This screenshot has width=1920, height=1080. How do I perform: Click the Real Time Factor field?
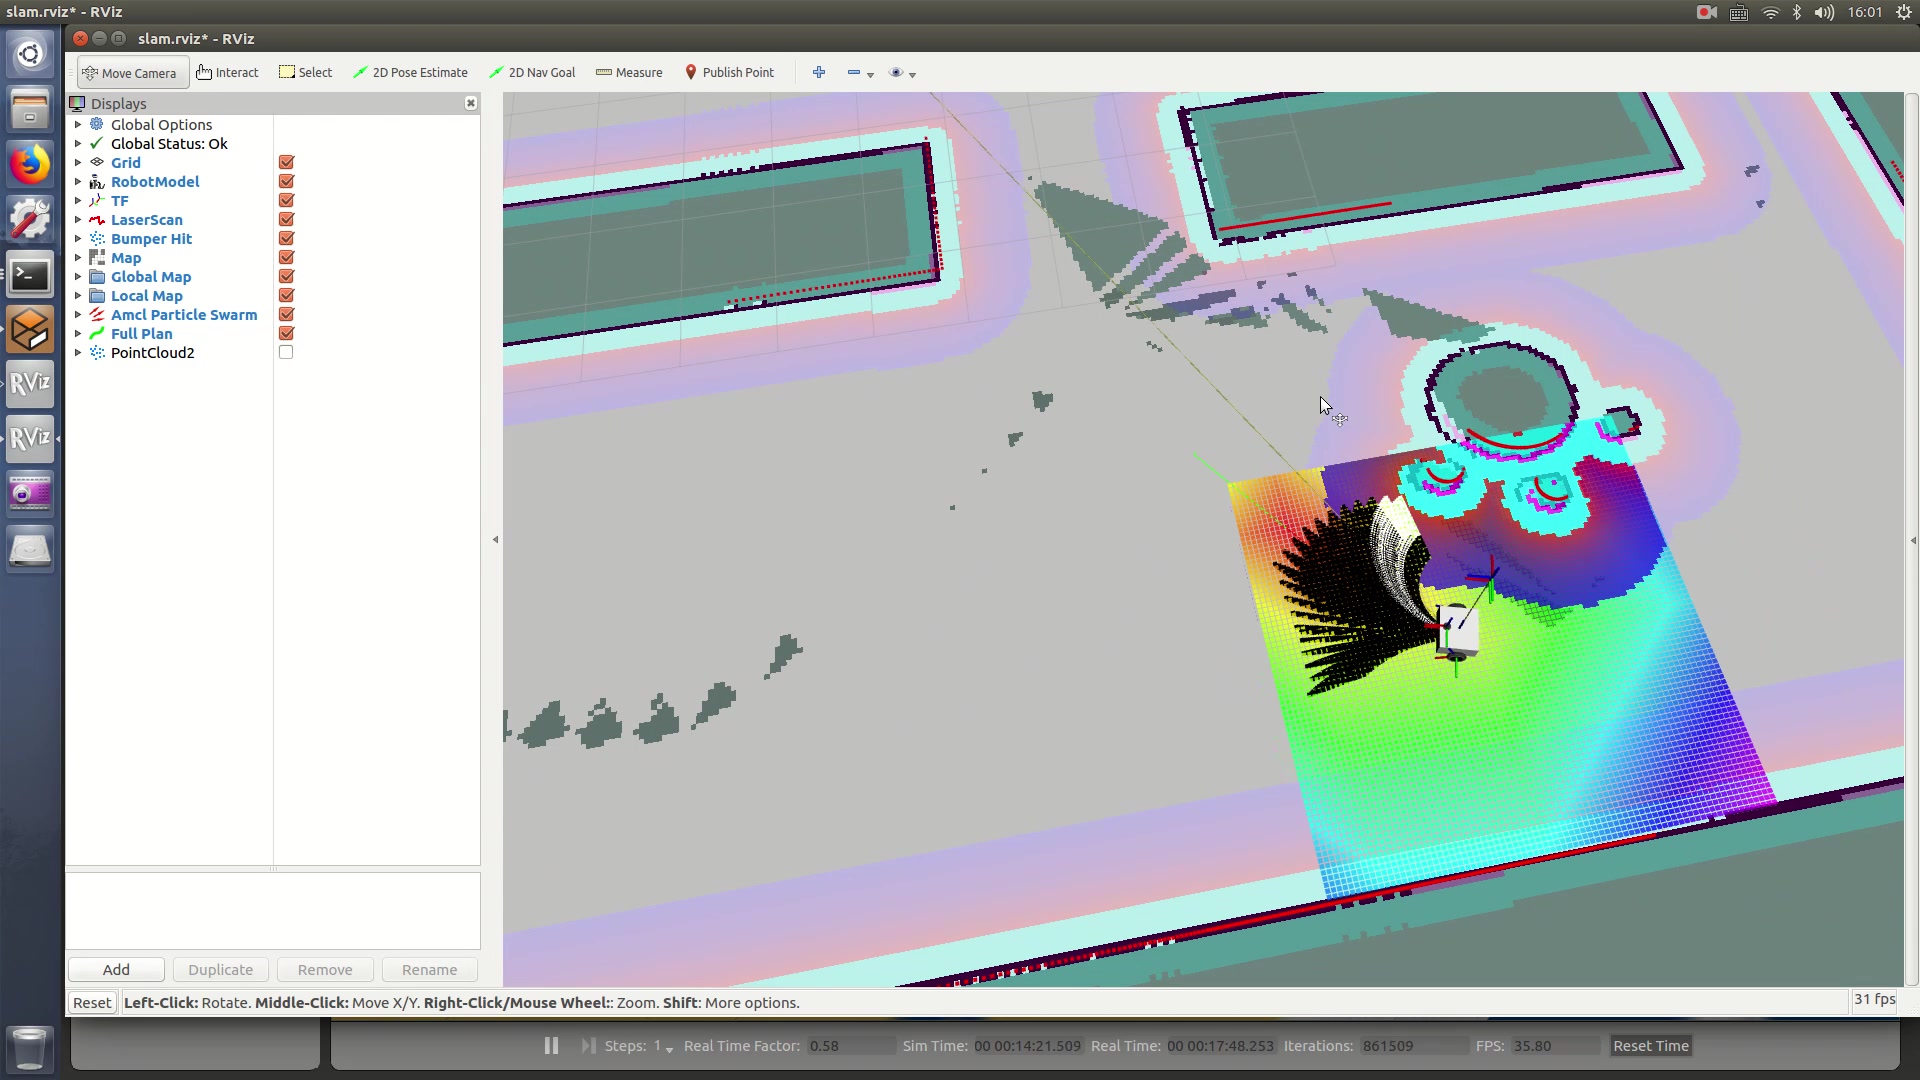tap(851, 1046)
